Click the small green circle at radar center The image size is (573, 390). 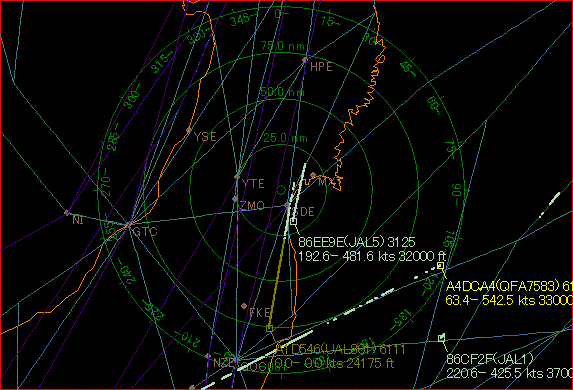point(281,190)
